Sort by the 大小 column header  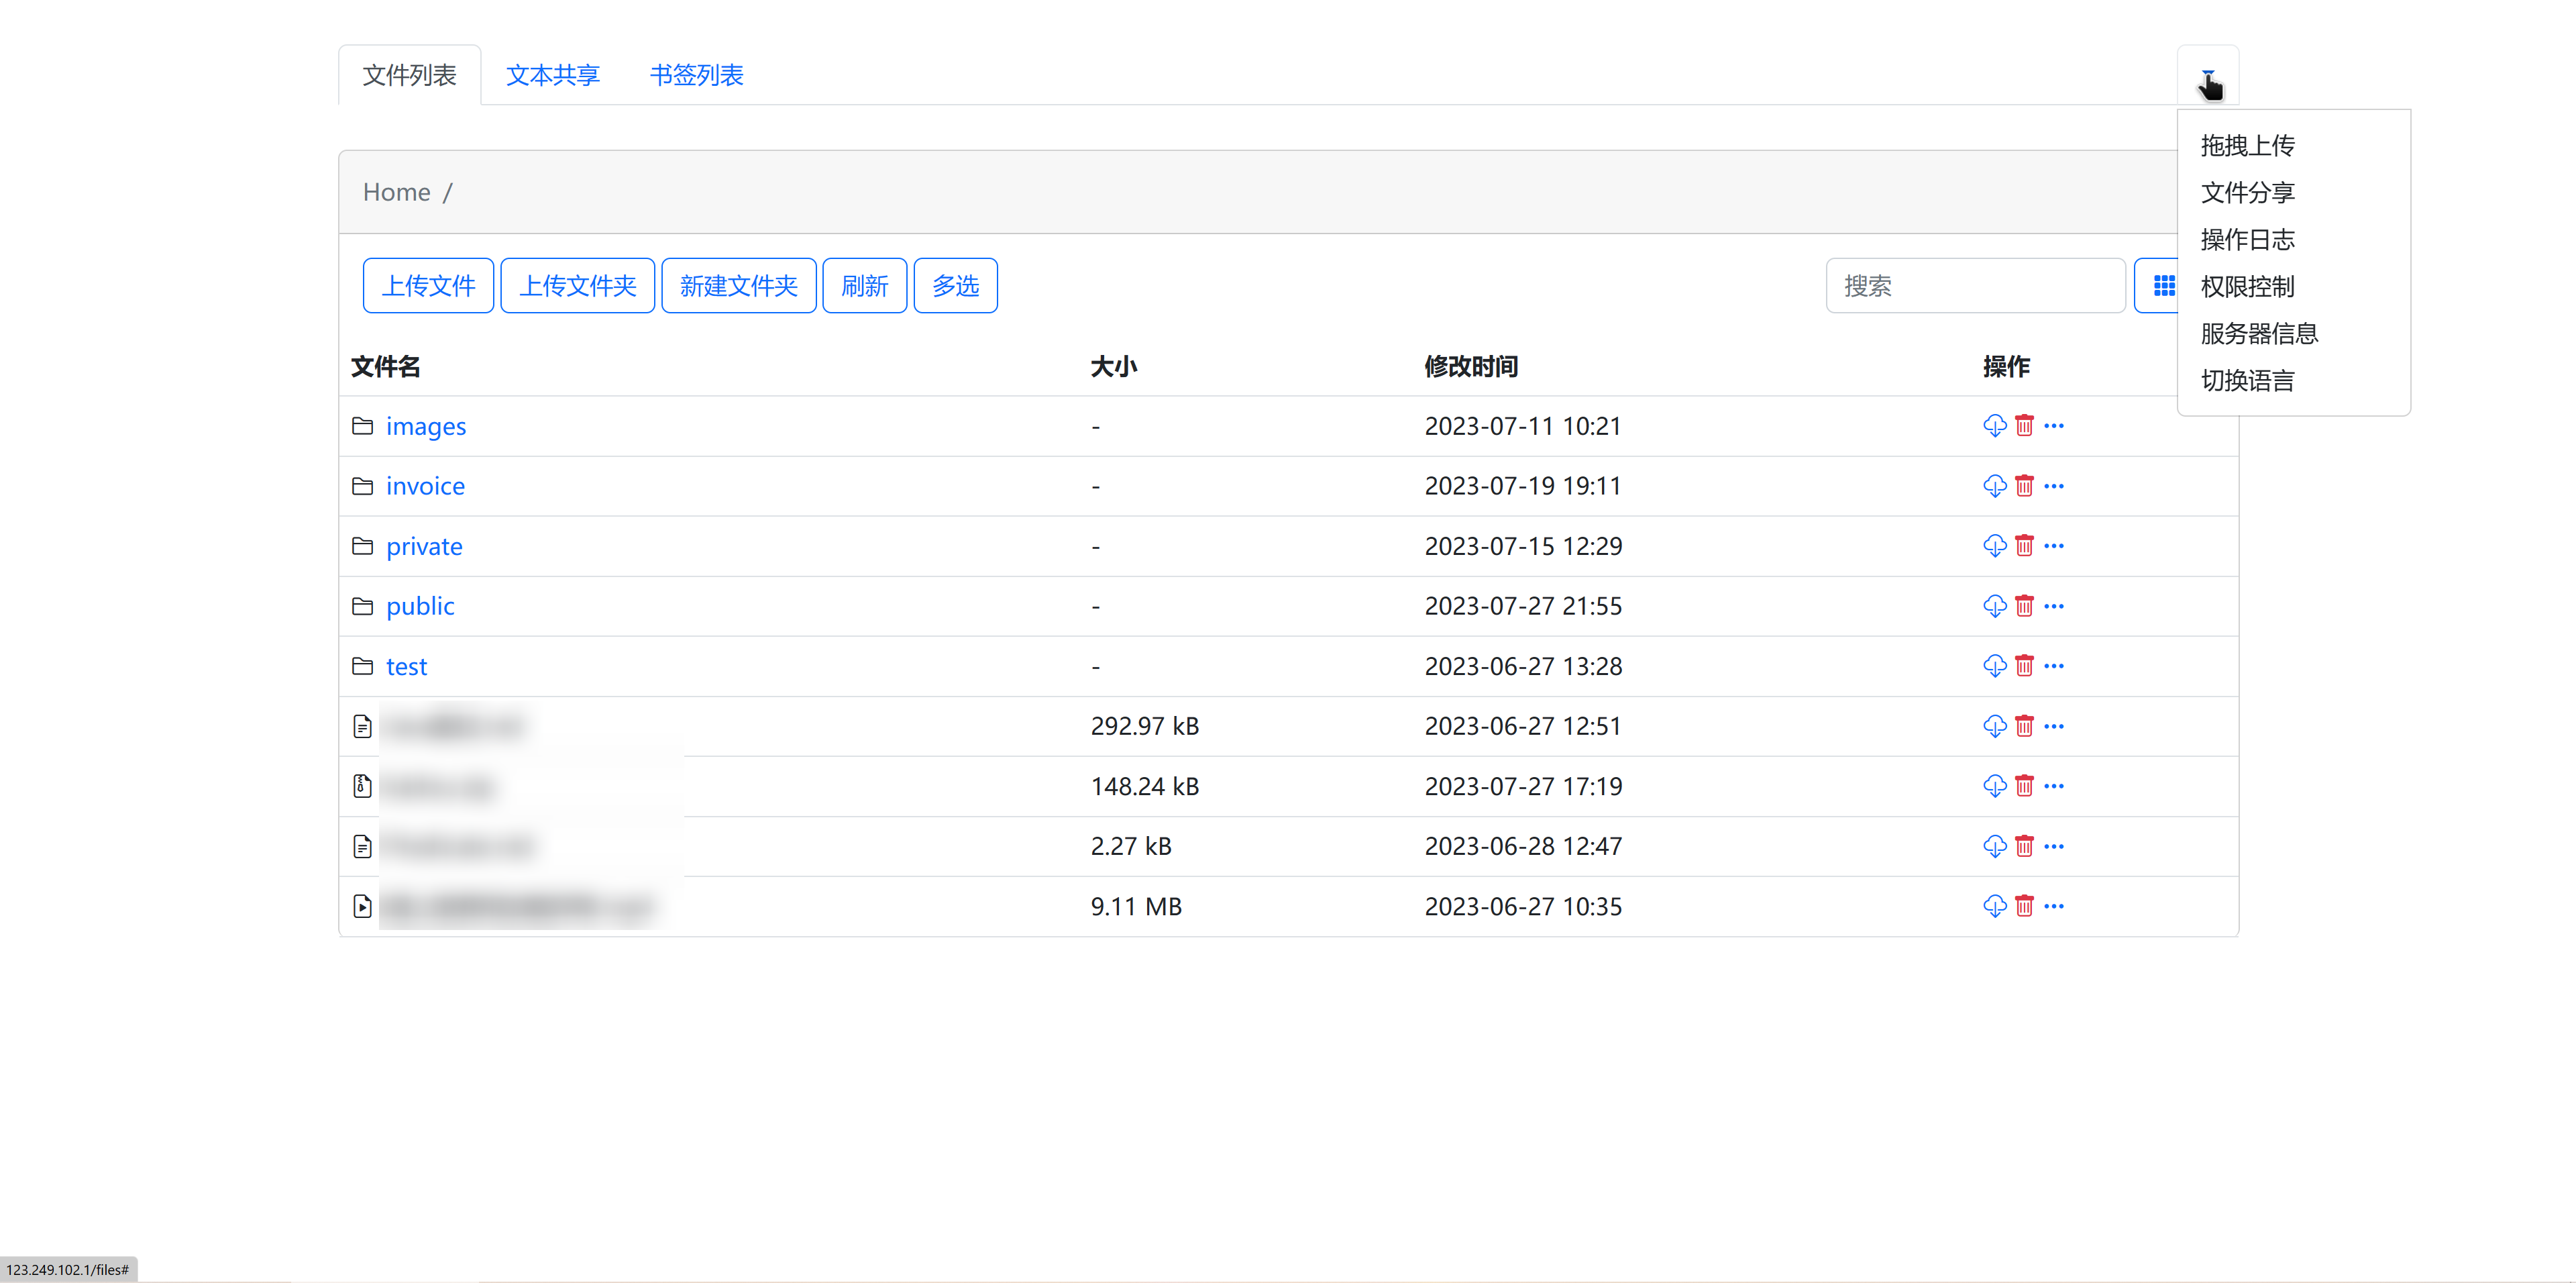pyautogui.click(x=1114, y=367)
